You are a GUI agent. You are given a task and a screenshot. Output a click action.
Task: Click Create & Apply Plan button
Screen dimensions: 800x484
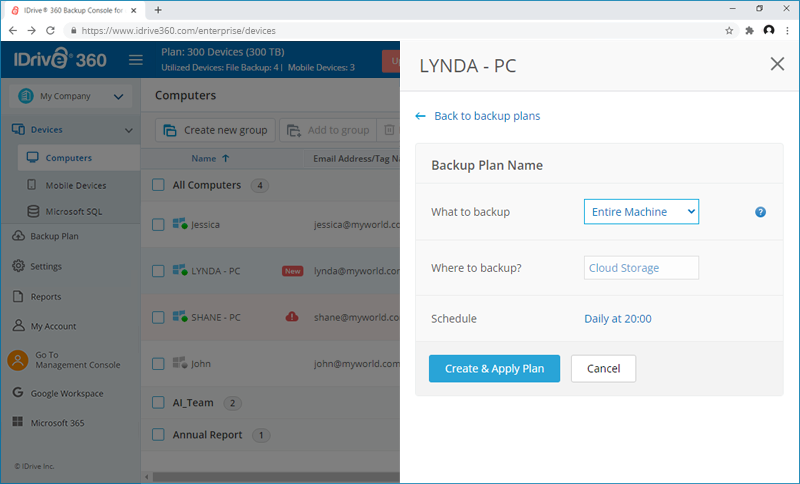[494, 368]
